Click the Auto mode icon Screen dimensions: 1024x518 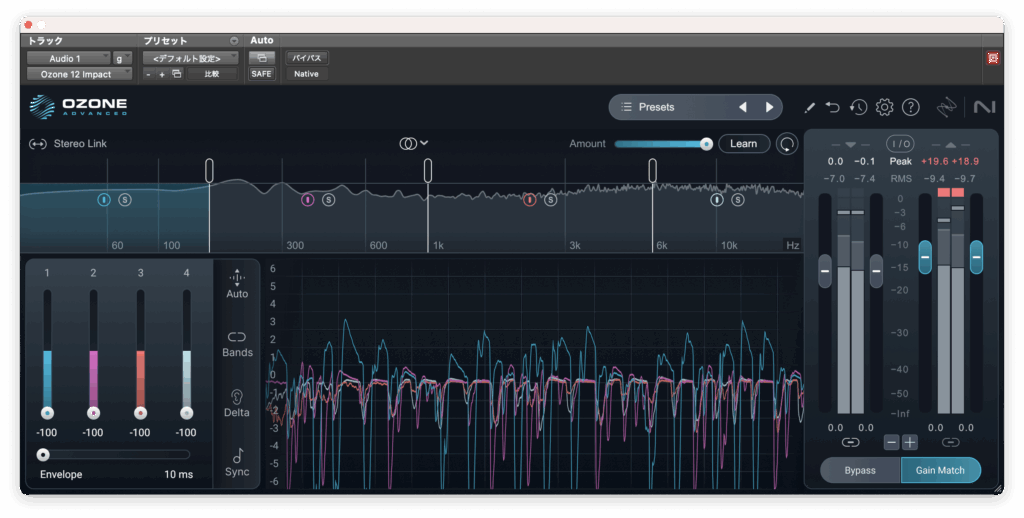[x=237, y=280]
